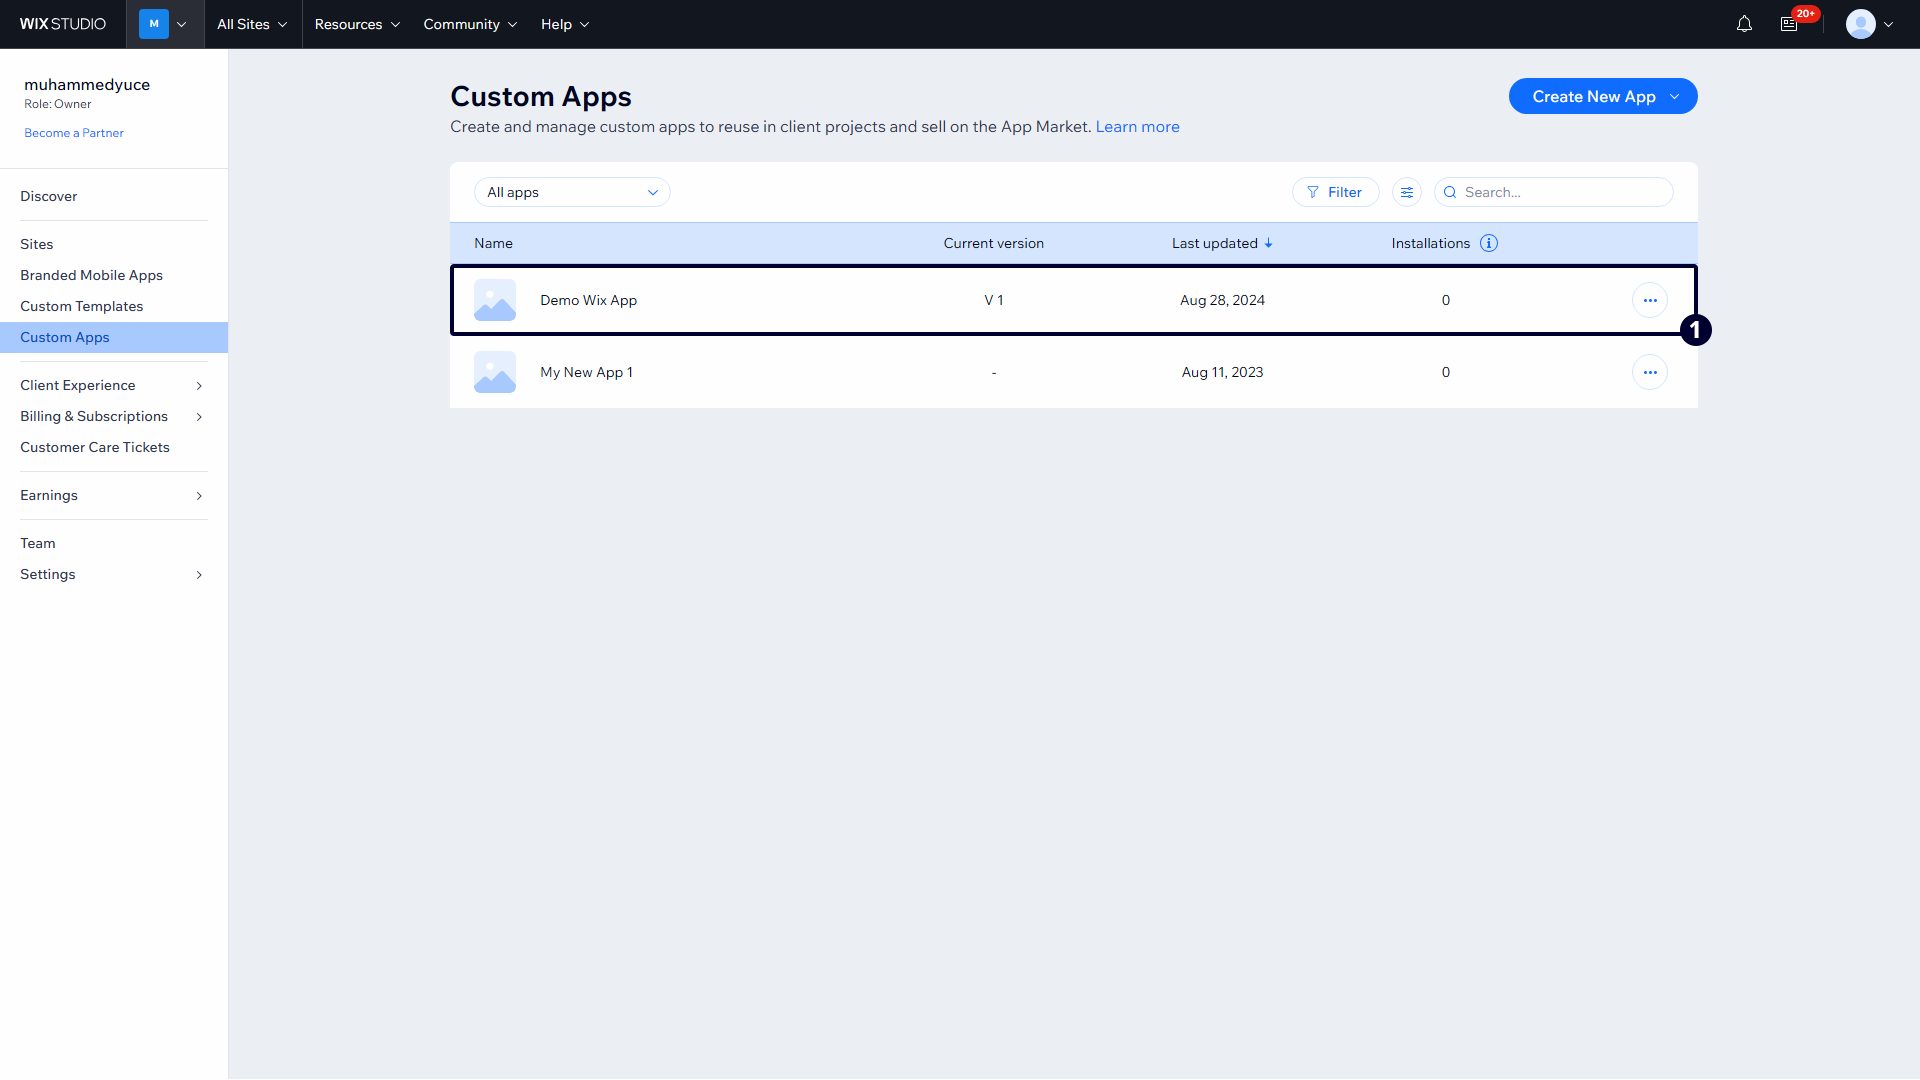Click the Demo Wix App thumbnail image
This screenshot has height=1080, width=1920.
(x=495, y=300)
